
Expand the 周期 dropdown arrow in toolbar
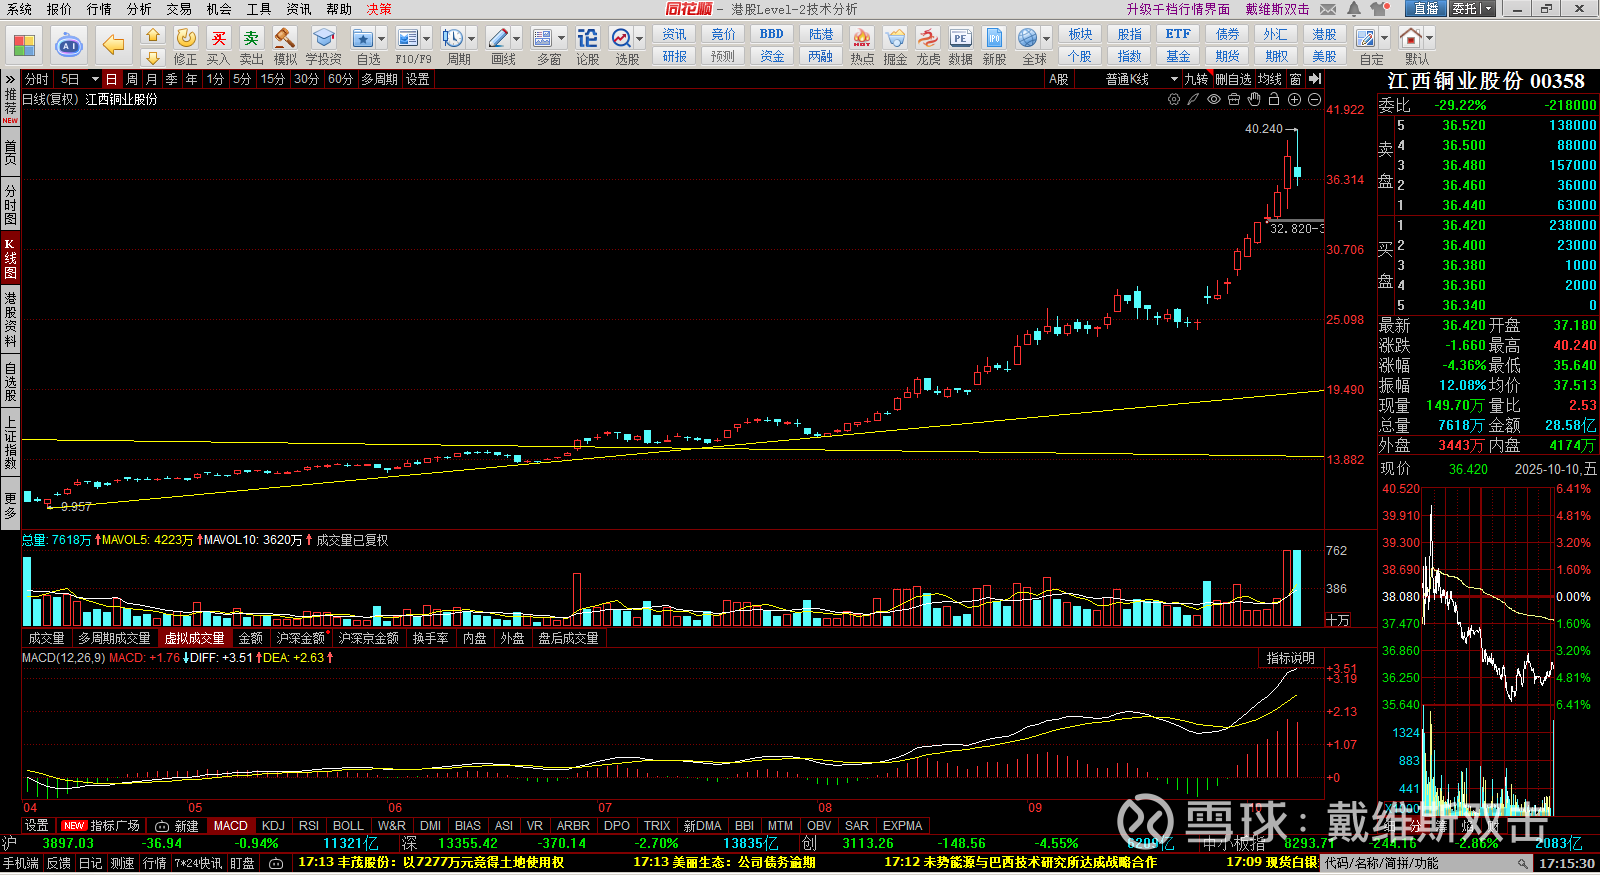[x=471, y=39]
